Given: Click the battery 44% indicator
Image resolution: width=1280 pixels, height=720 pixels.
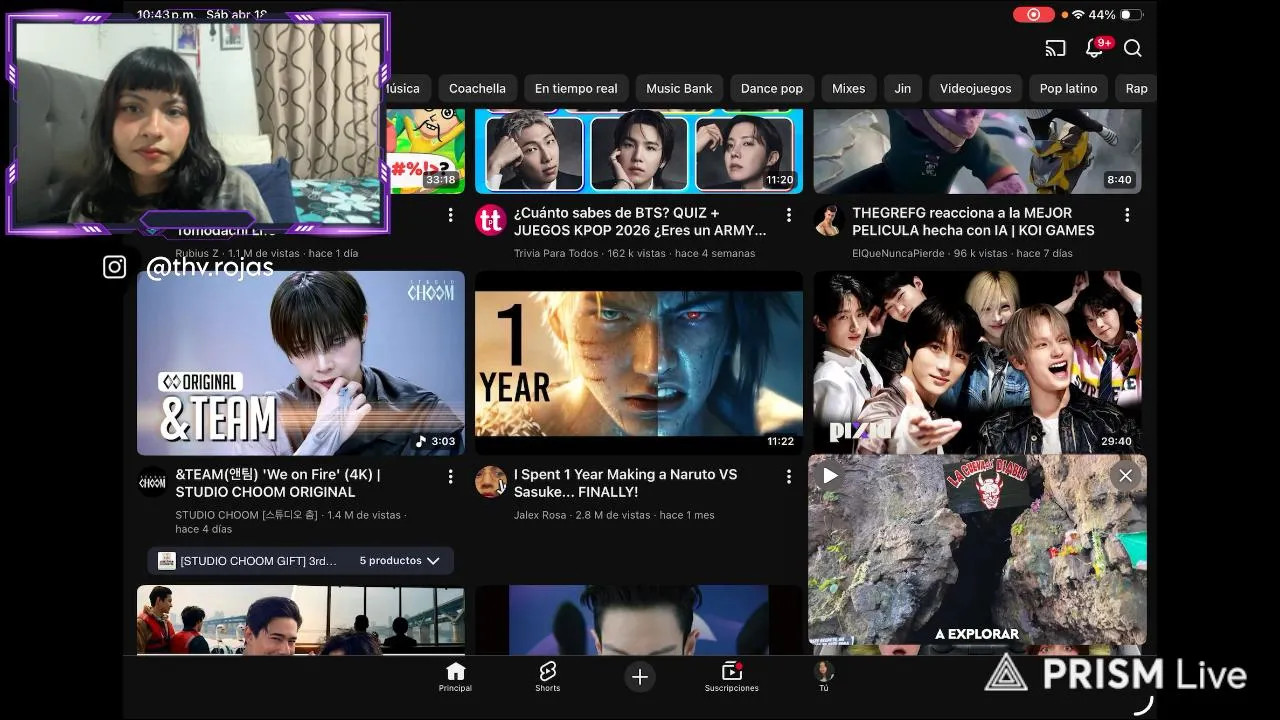Looking at the screenshot, I should click(1116, 15).
